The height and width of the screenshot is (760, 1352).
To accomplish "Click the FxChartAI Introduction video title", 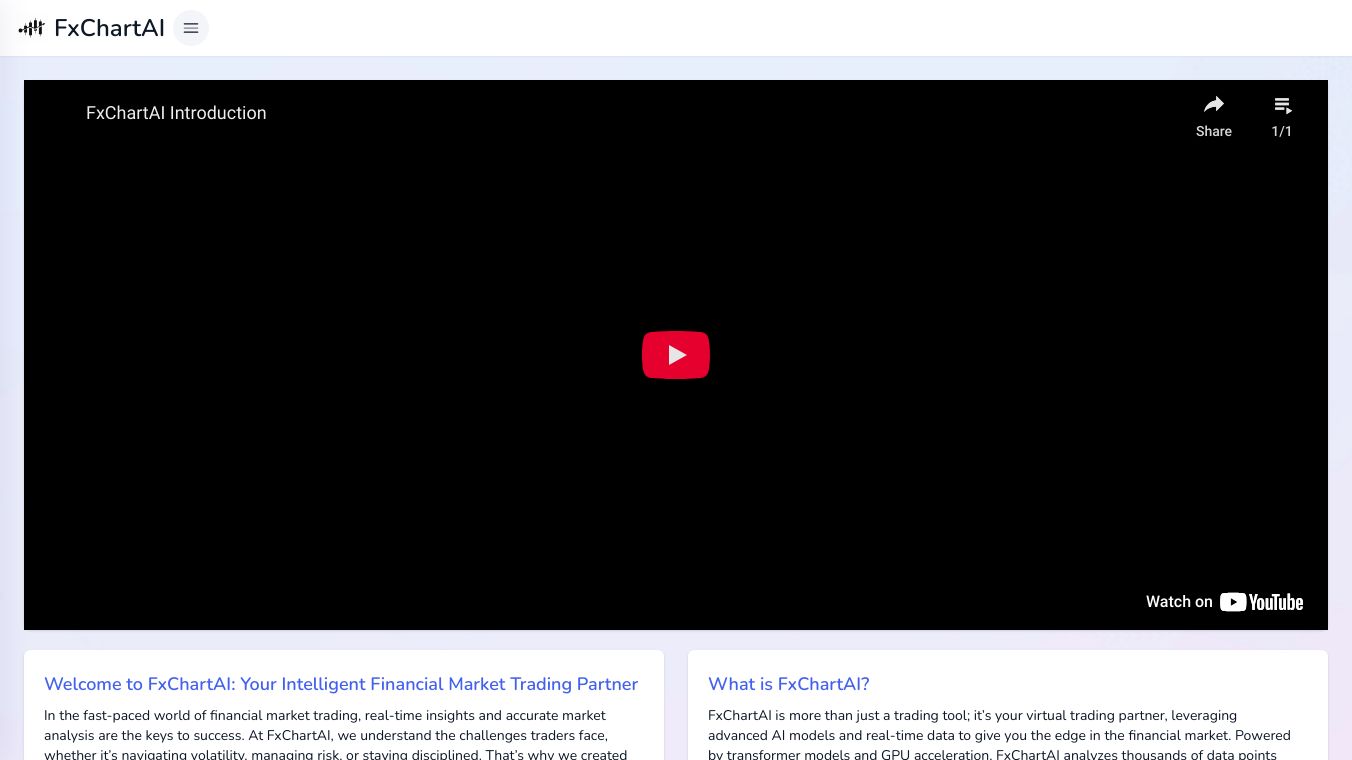I will (176, 113).
